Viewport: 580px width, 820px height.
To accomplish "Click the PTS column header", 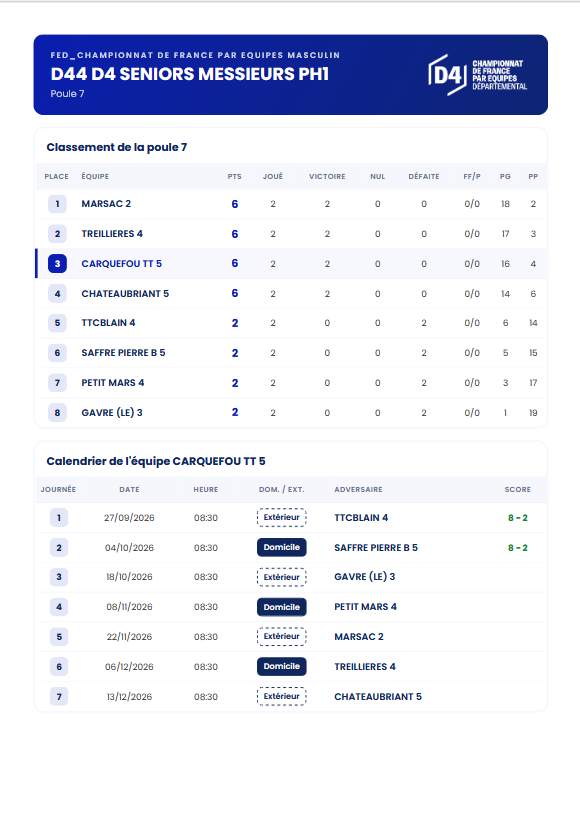I will (234, 176).
